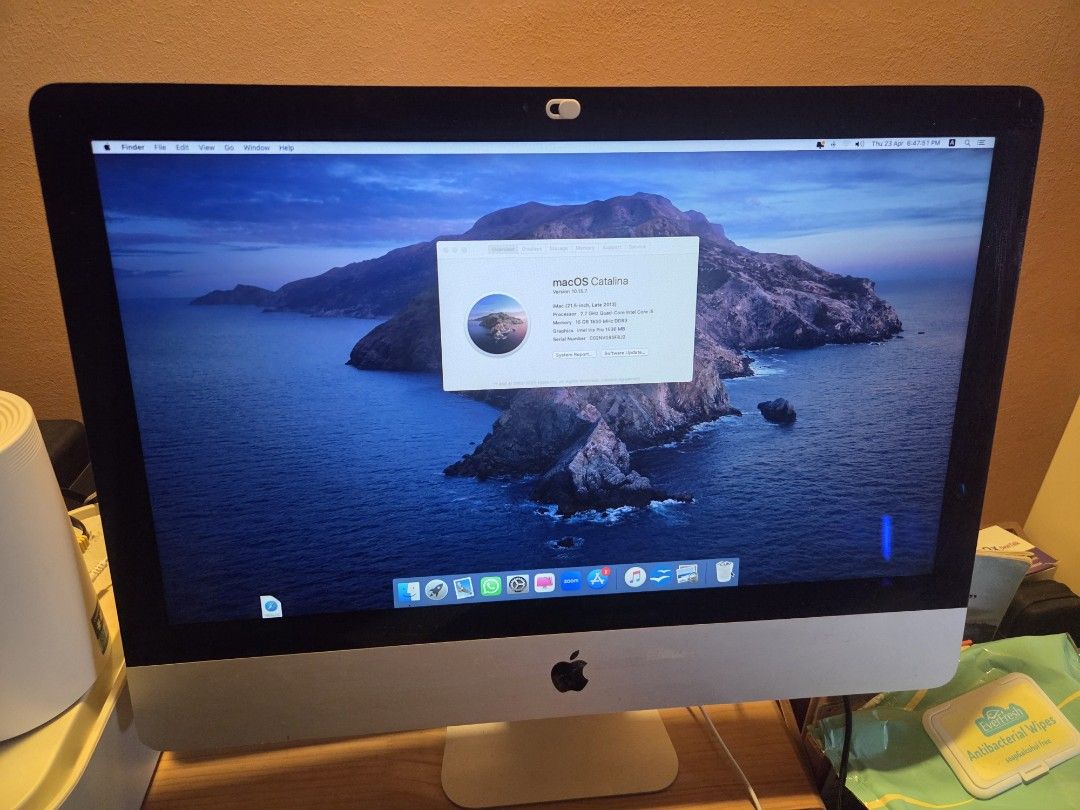The height and width of the screenshot is (810, 1080).
Task: Switch to the Memory tab
Action: point(585,247)
